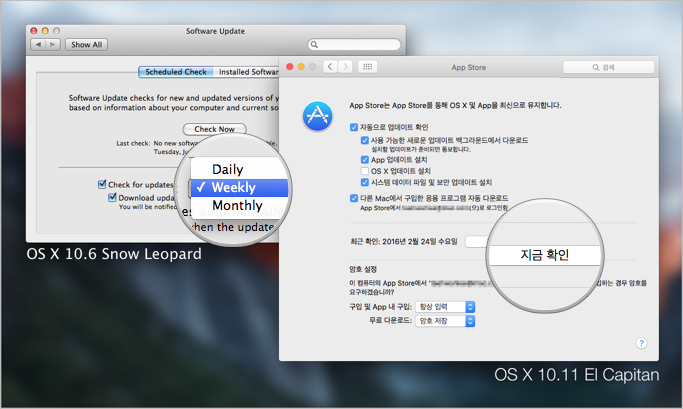
Task: Click the help question mark button
Action: (641, 343)
